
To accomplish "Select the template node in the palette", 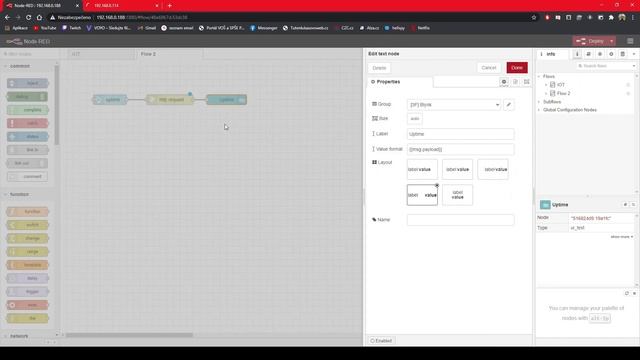I will (x=28, y=265).
